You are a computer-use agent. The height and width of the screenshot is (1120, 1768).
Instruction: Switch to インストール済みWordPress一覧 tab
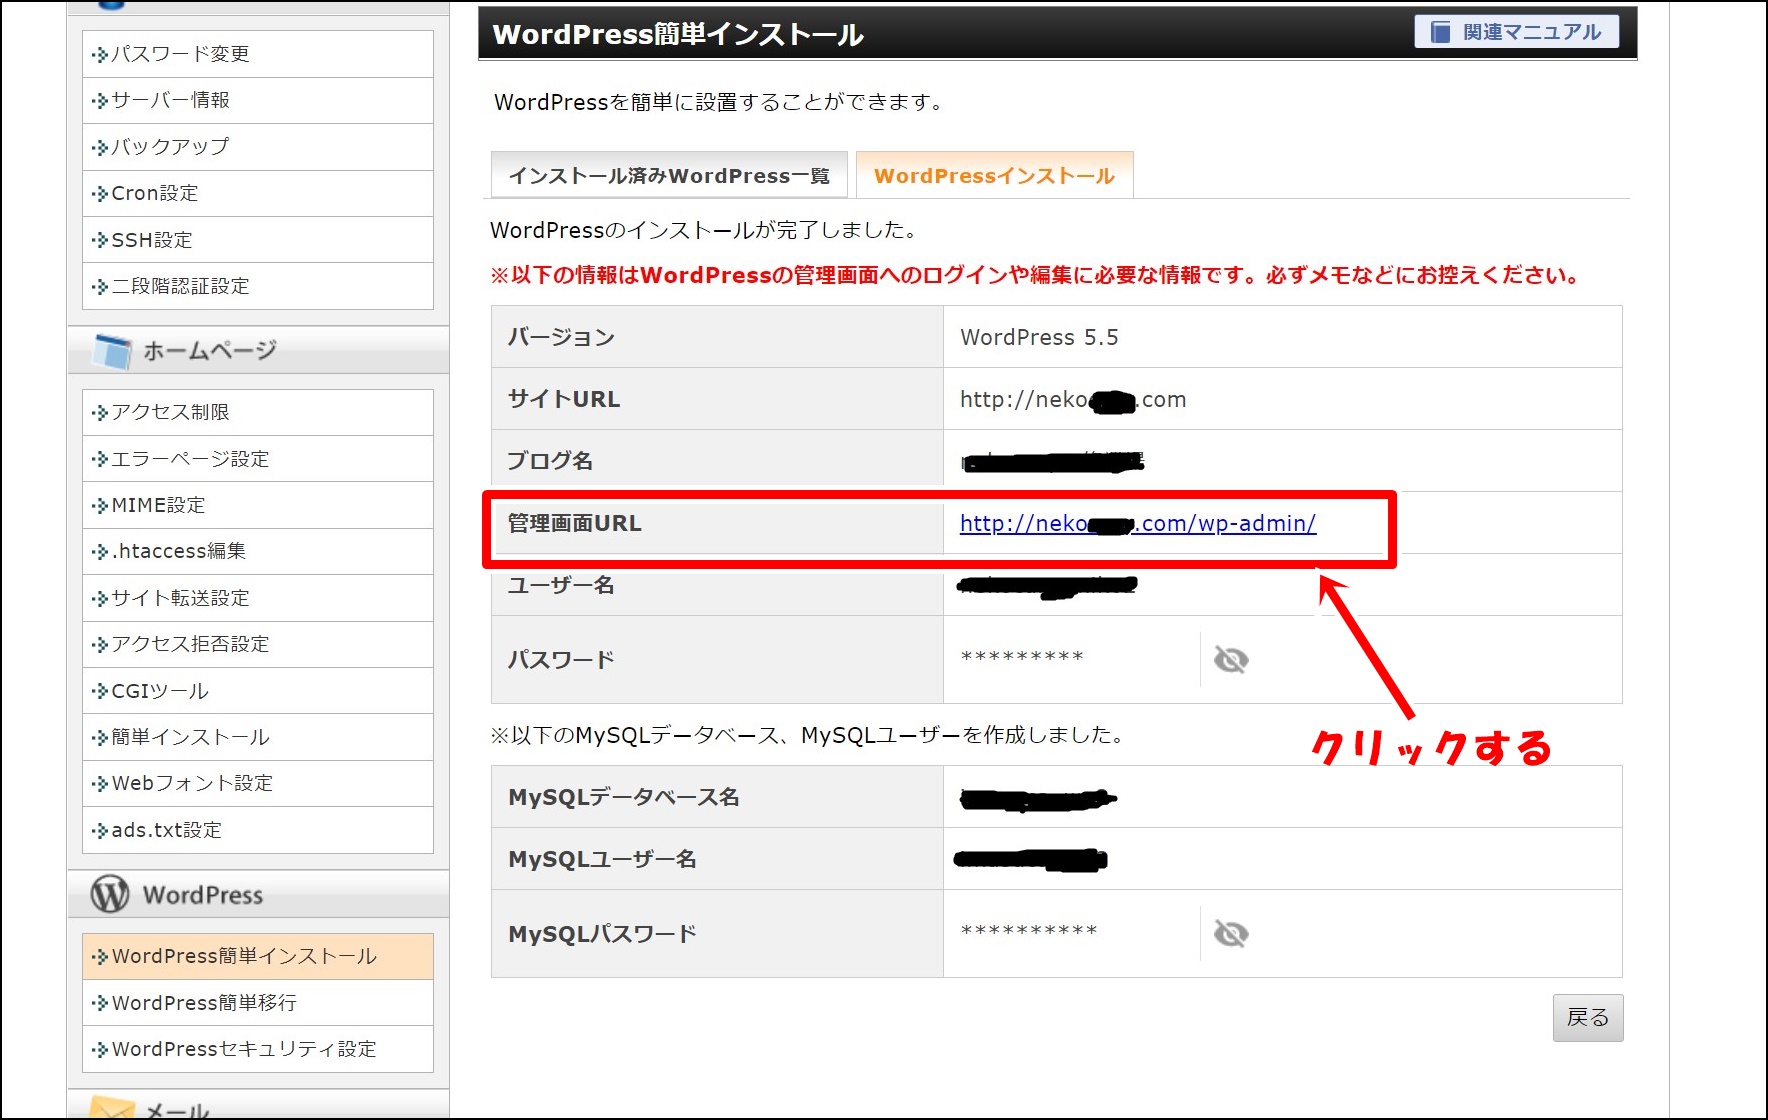coord(669,176)
